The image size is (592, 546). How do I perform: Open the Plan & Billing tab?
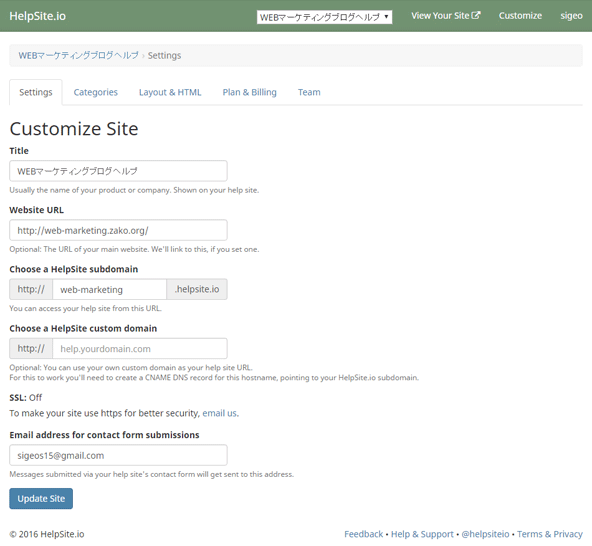click(249, 92)
